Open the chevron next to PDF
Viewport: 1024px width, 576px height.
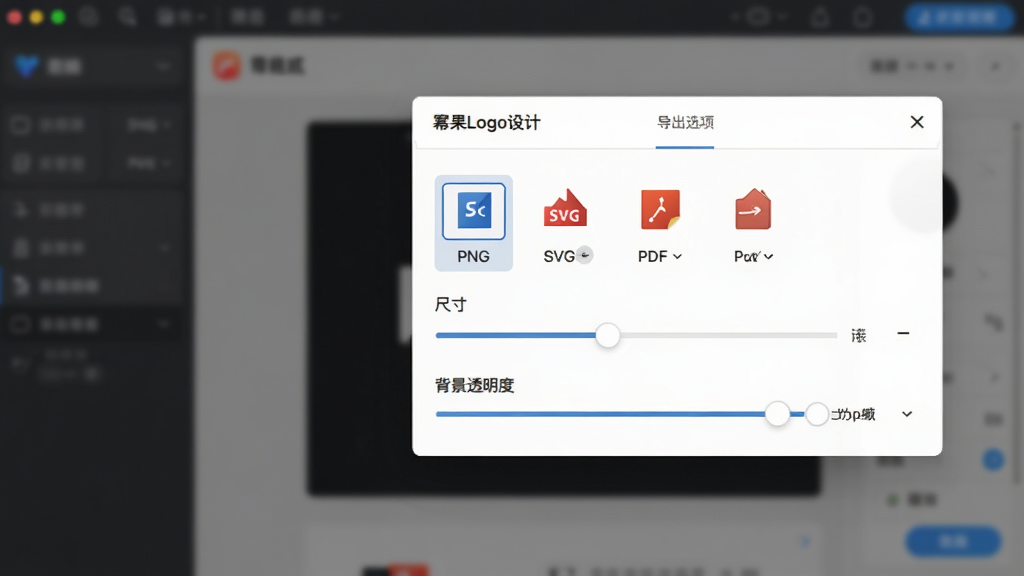[677, 257]
